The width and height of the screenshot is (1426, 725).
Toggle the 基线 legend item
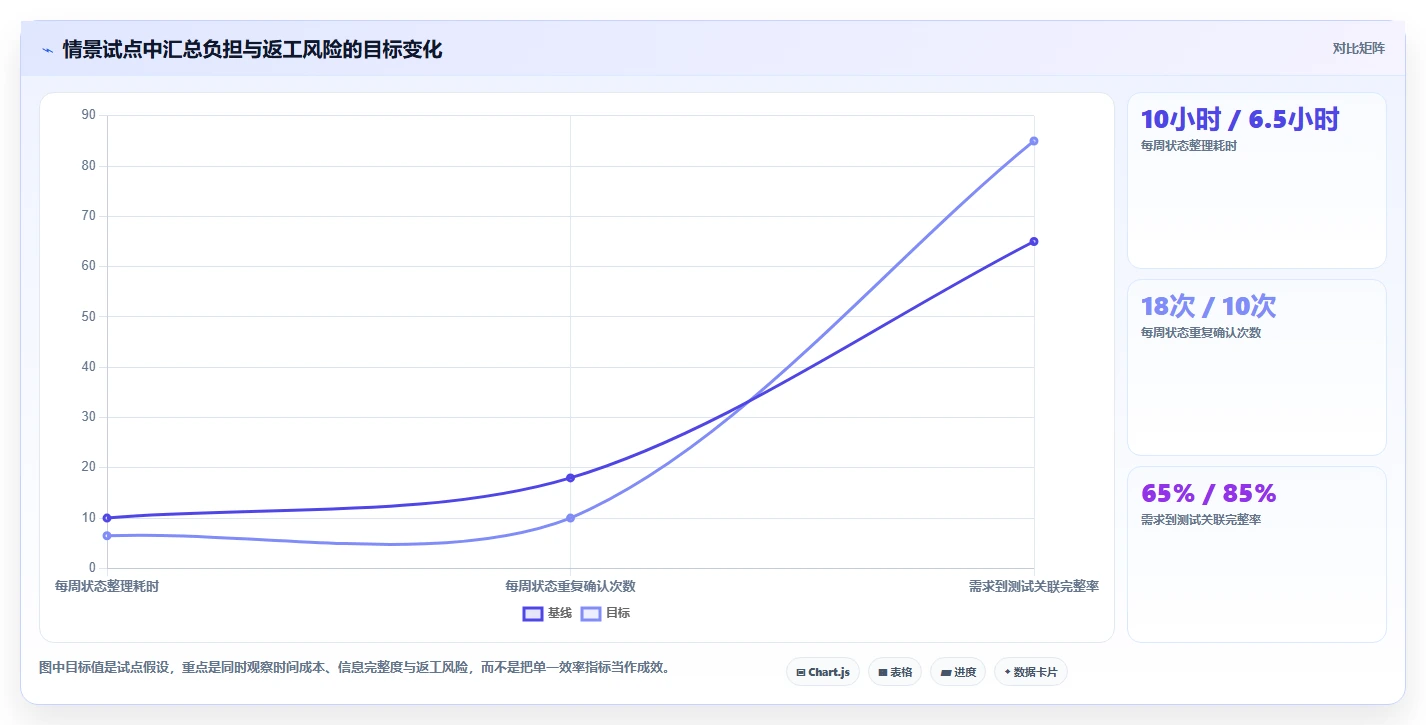click(x=548, y=613)
